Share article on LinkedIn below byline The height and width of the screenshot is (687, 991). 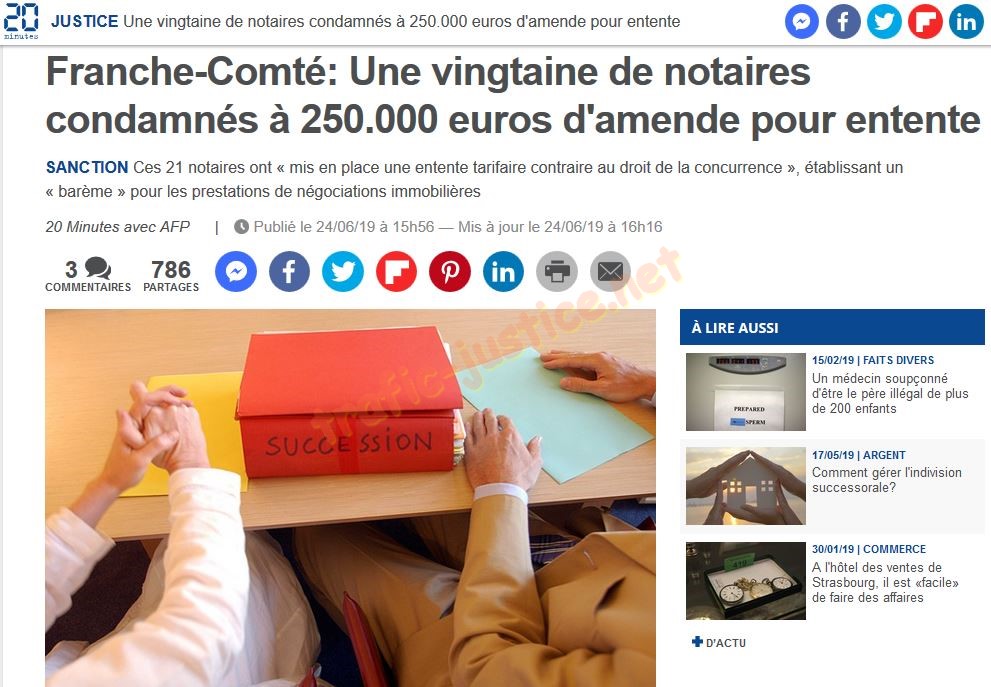503,272
